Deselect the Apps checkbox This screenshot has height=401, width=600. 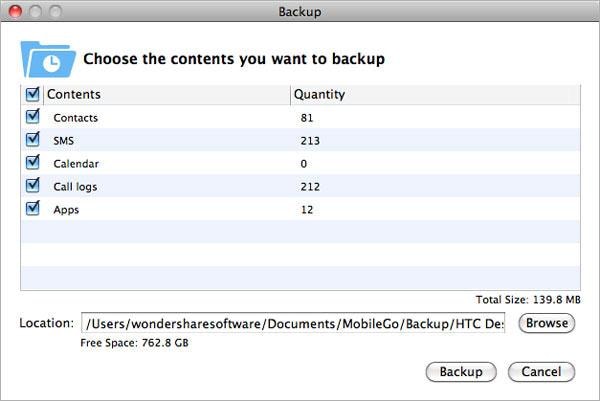coord(32,209)
